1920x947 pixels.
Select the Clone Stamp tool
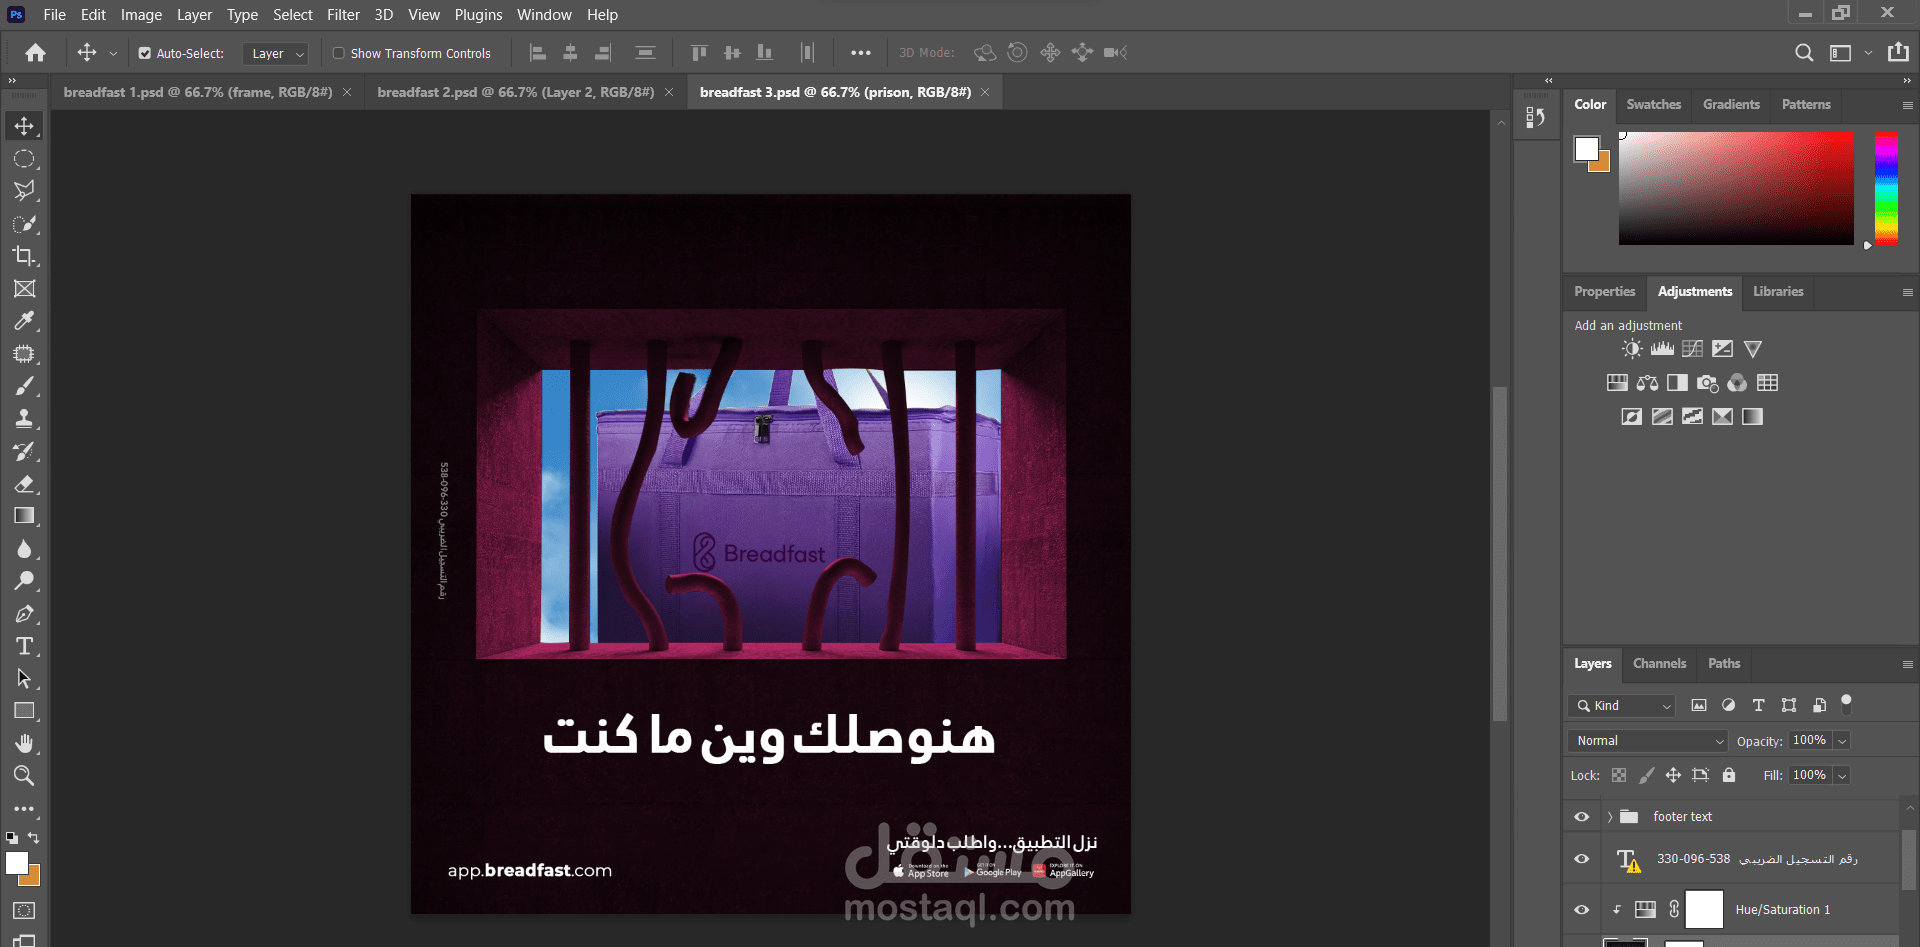24,419
